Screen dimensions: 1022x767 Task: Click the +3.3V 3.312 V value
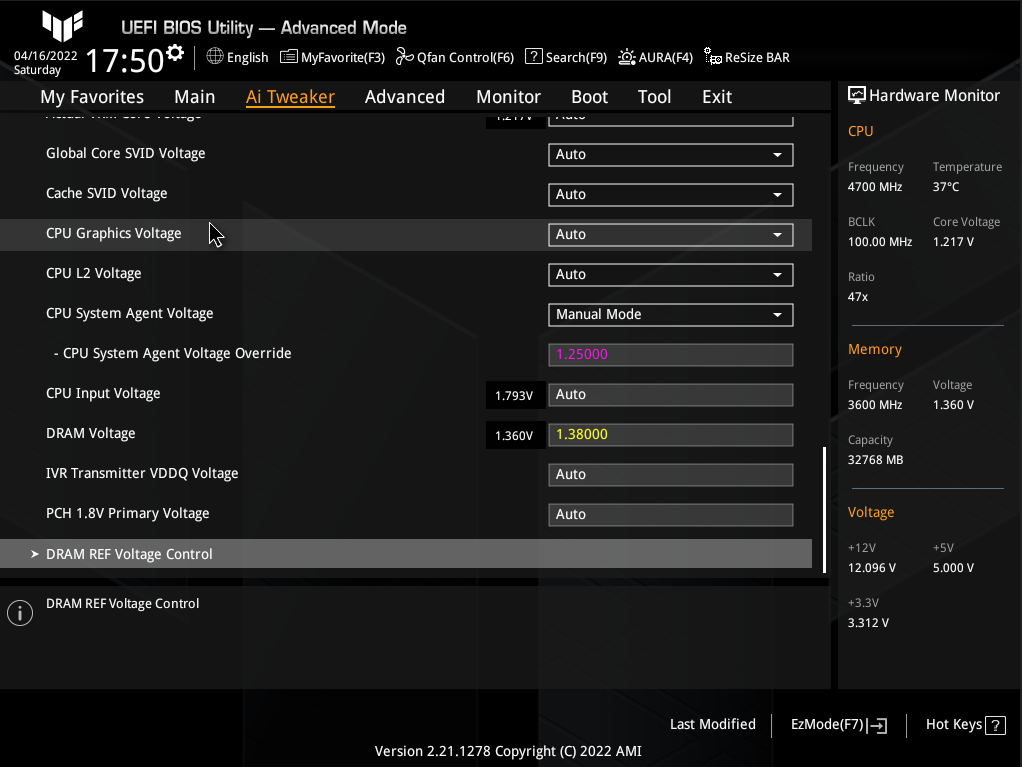(868, 623)
